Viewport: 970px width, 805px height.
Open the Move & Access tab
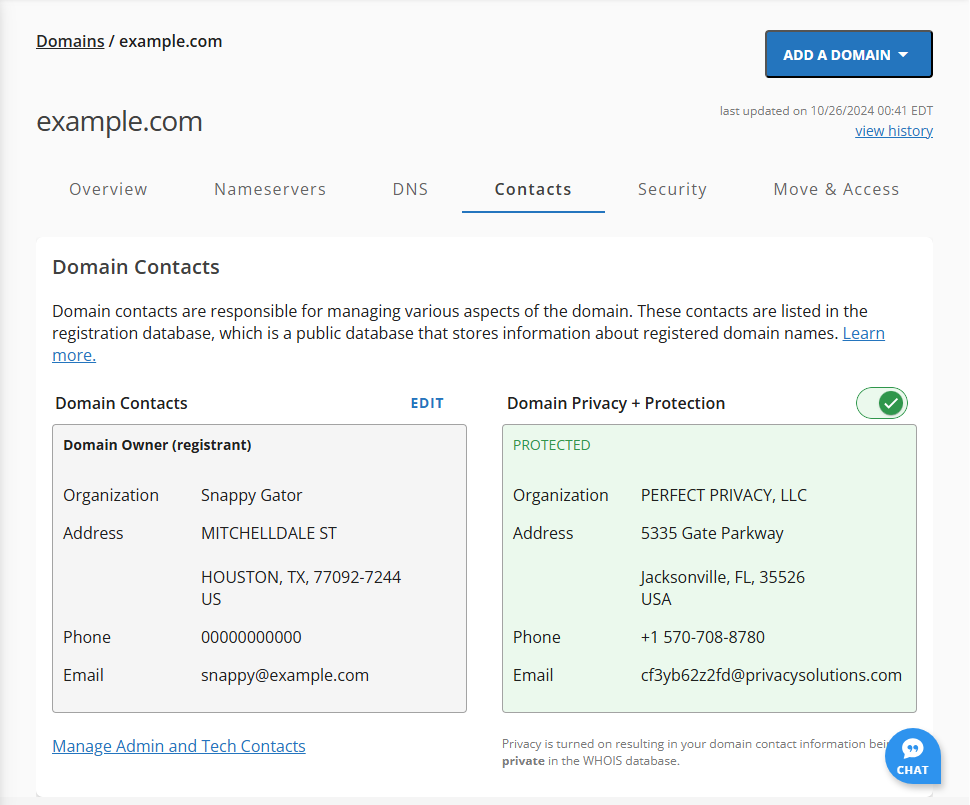(x=836, y=189)
